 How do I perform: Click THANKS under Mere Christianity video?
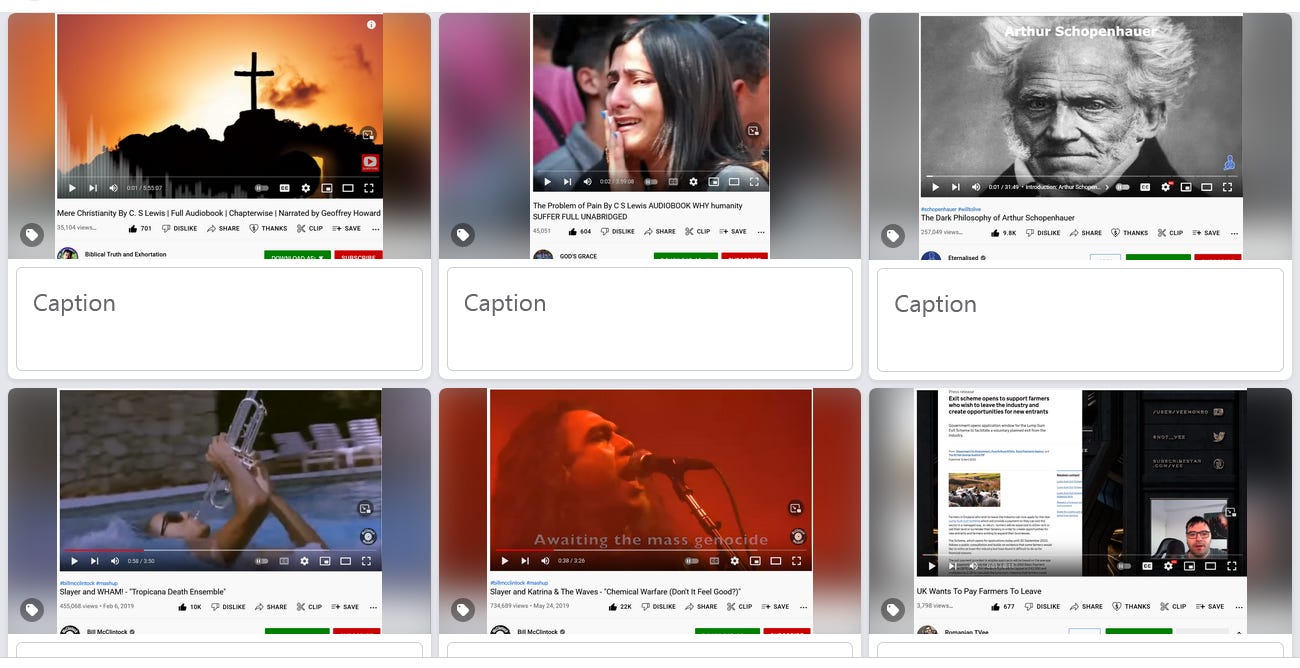(x=268, y=228)
